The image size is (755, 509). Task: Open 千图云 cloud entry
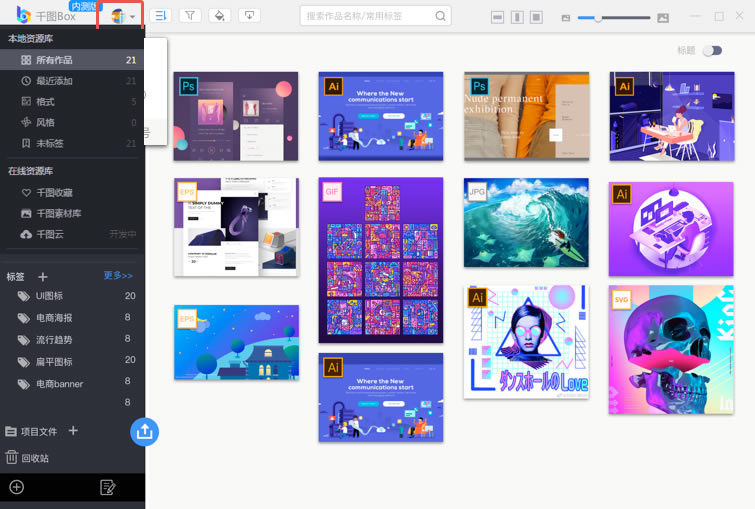(x=72, y=234)
